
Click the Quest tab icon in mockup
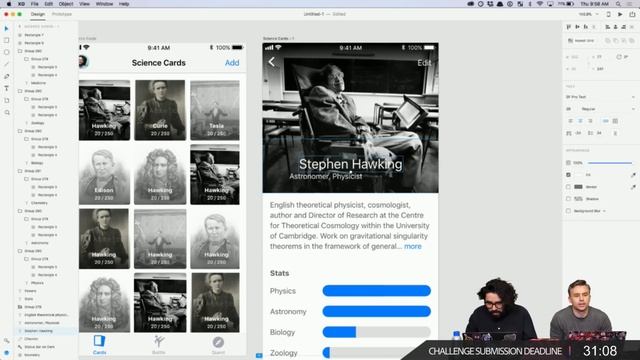pyautogui.click(x=218, y=342)
